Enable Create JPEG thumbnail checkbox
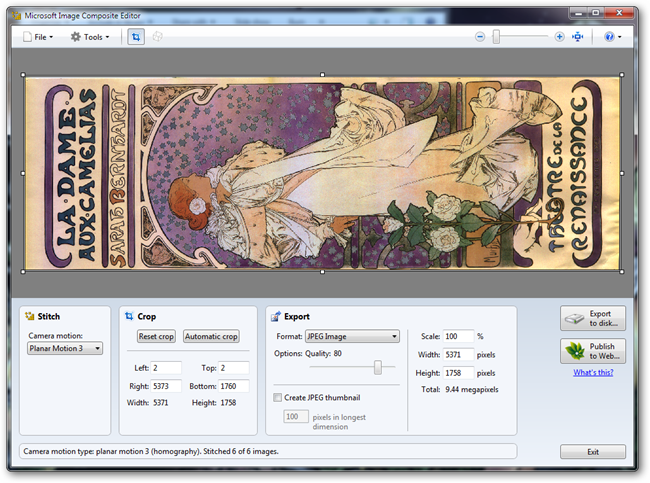650x483 pixels. pyautogui.click(x=277, y=398)
